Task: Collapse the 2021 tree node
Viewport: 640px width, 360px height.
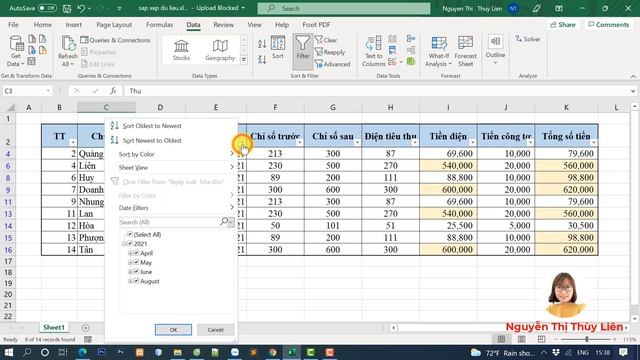Action: coord(124,244)
